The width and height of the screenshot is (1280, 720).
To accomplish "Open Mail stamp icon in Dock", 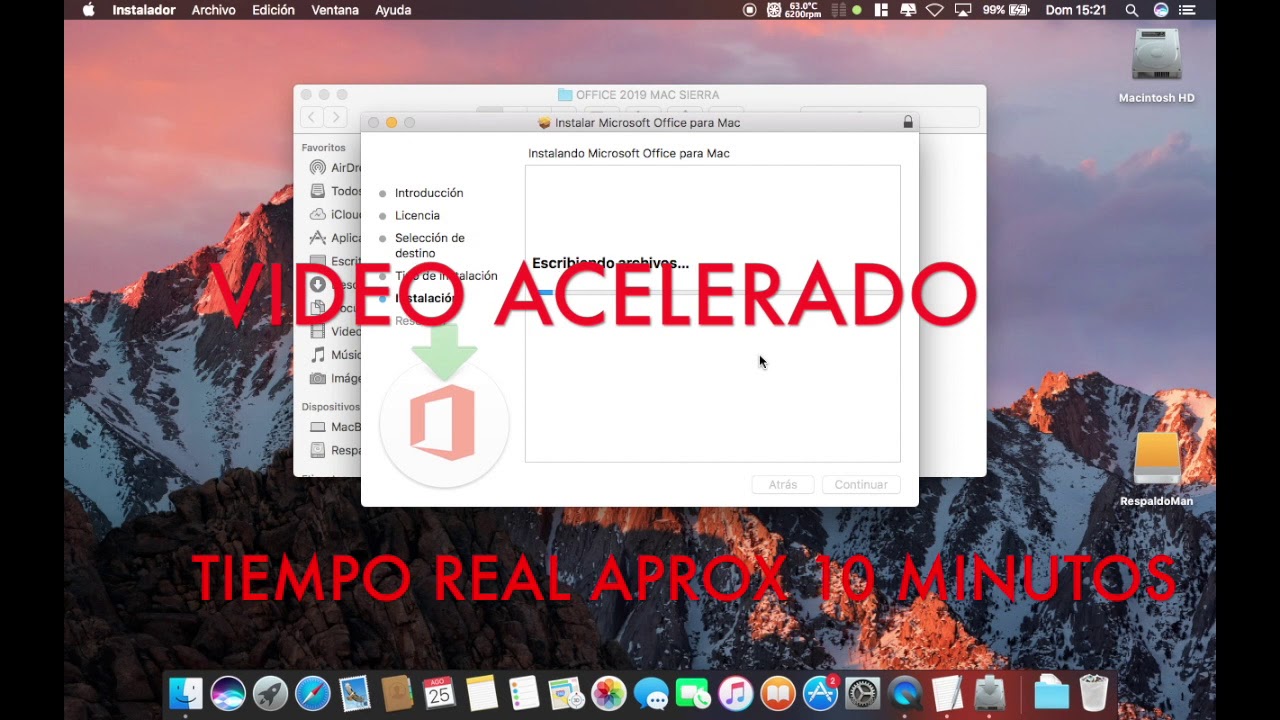I will 355,693.
